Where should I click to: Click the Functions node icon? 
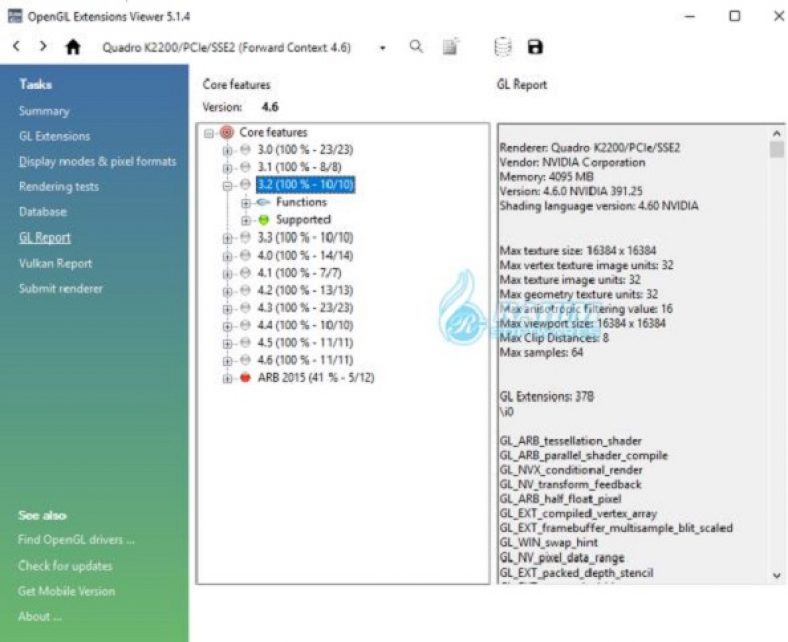263,202
